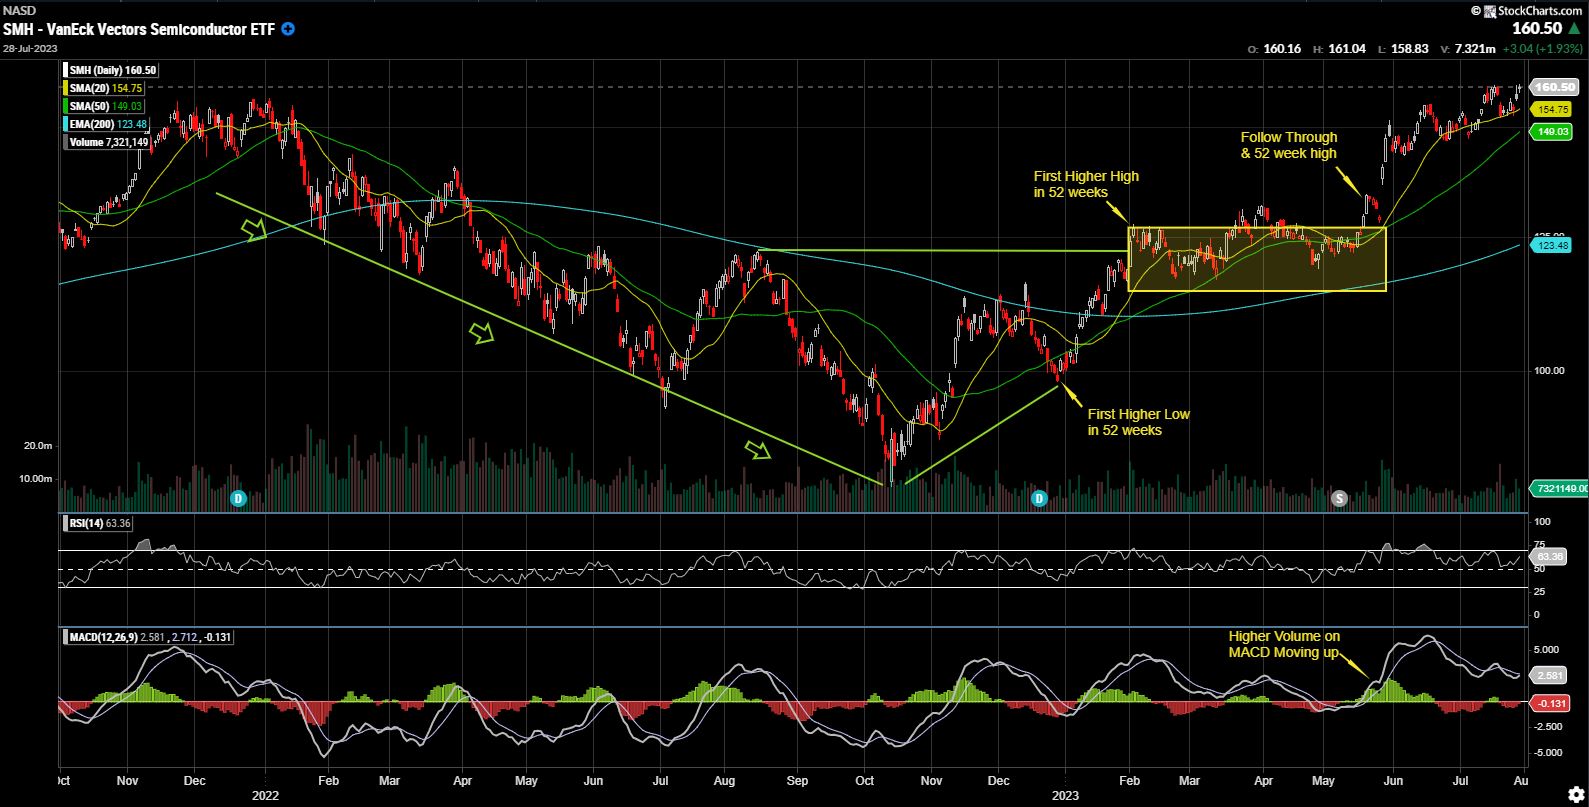Screen dimensions: 1589x807
Task: Click the green 149.03 price axis label
Action: [1553, 132]
